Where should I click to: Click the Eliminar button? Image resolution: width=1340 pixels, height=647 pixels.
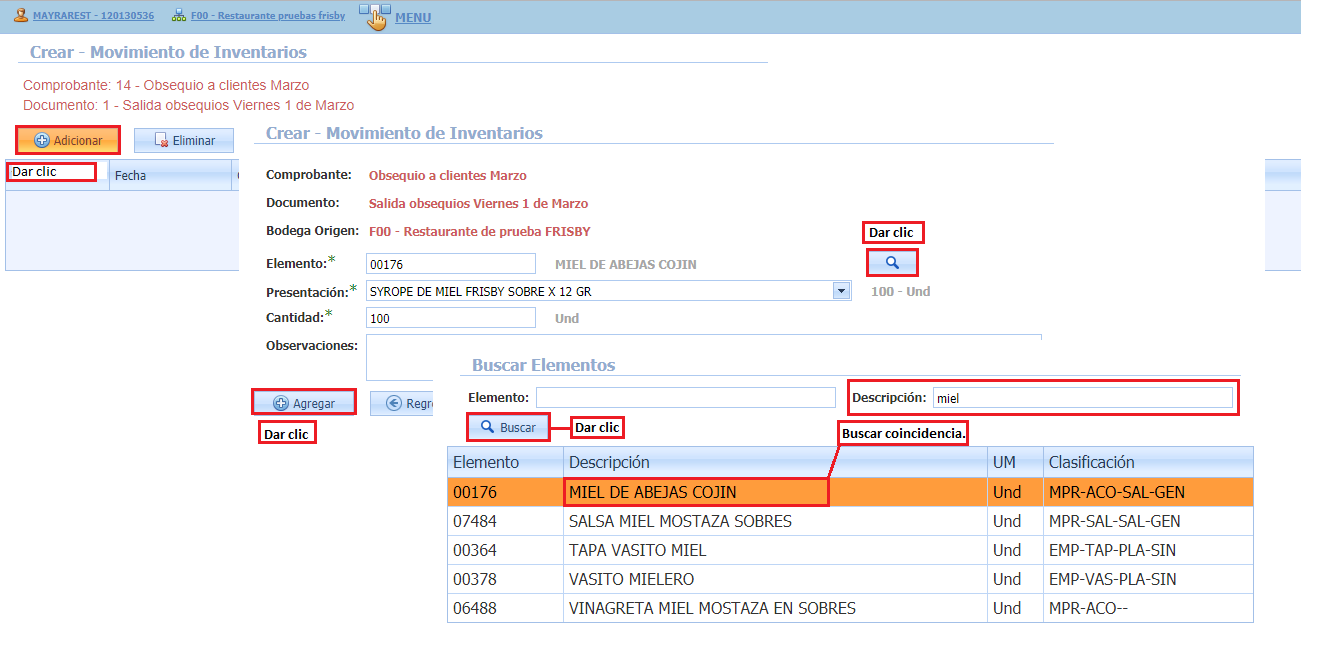(184, 141)
